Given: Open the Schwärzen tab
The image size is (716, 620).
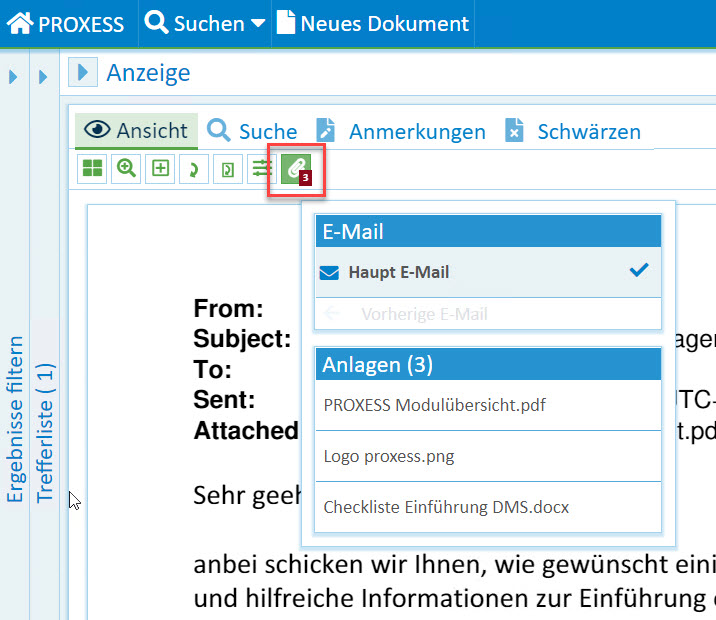Looking at the screenshot, I should point(572,131).
